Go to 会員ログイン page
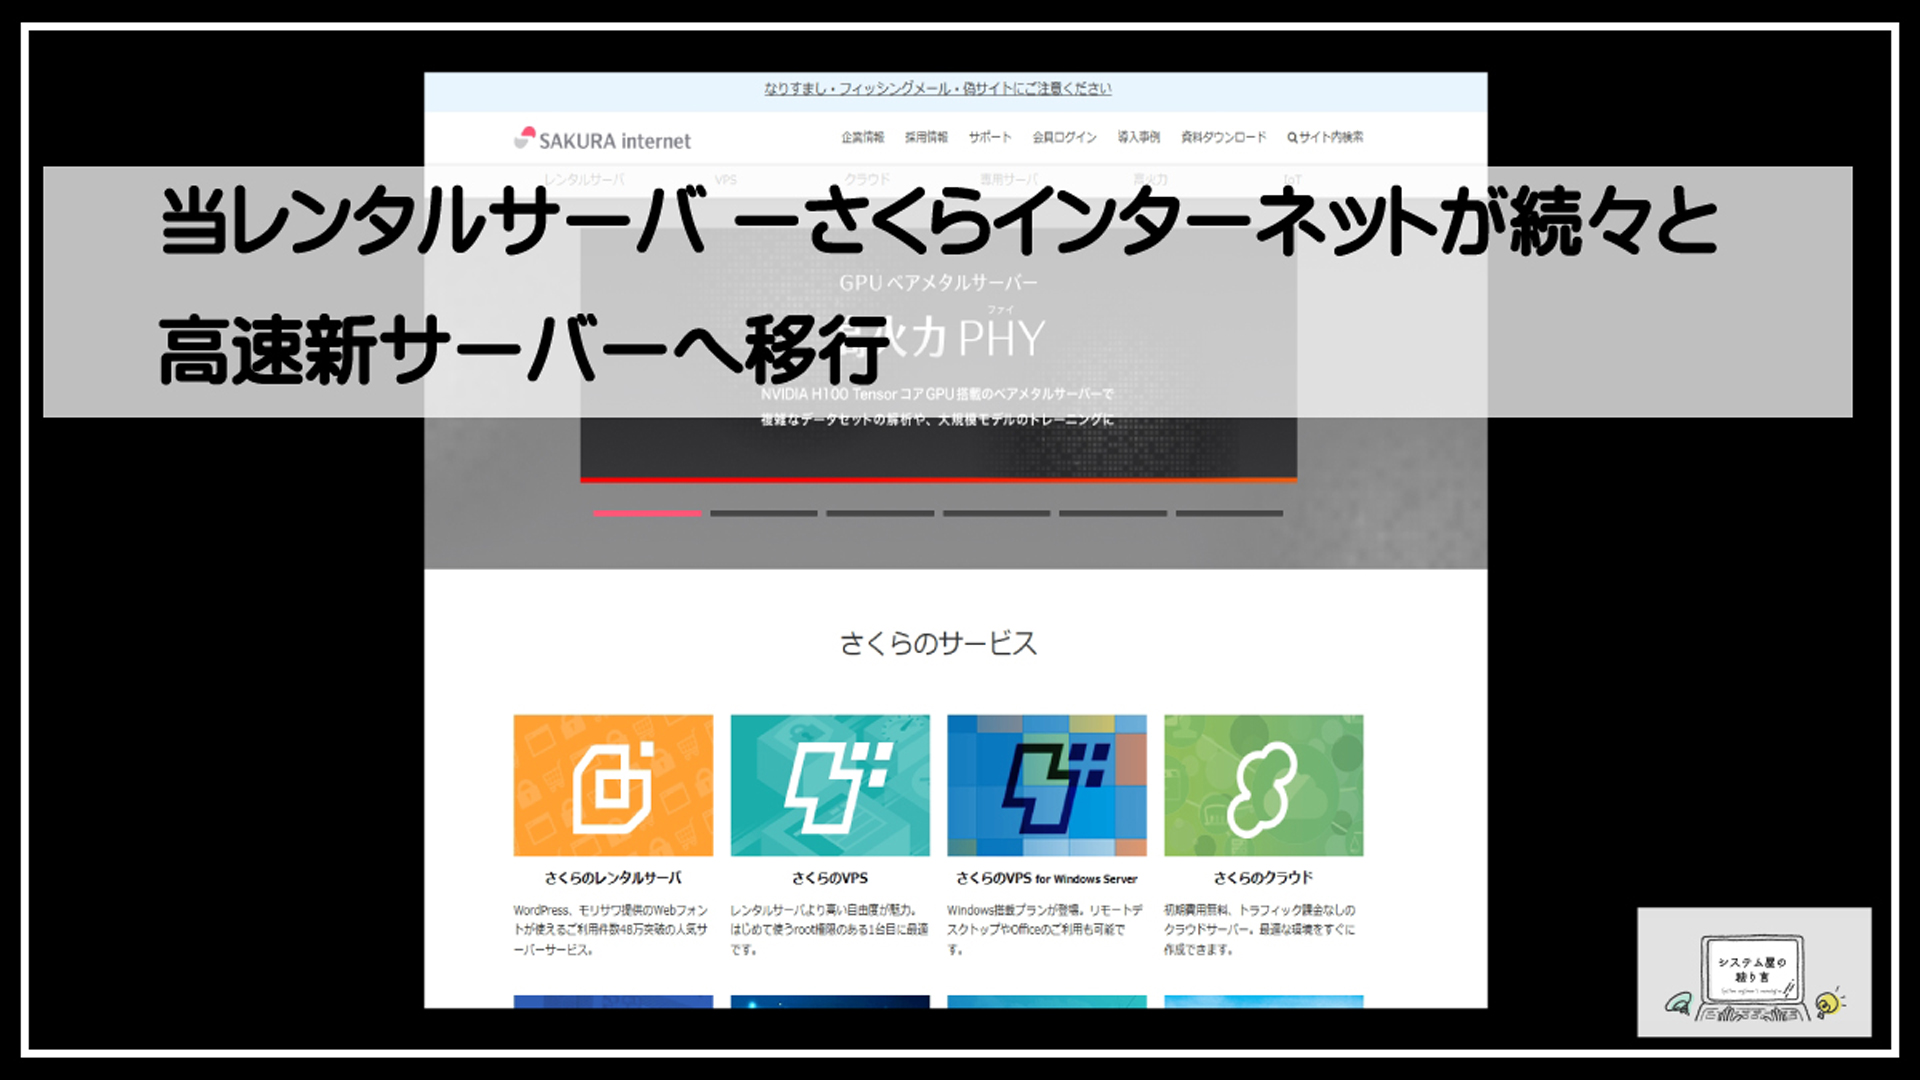The image size is (1920, 1080). [x=1064, y=137]
